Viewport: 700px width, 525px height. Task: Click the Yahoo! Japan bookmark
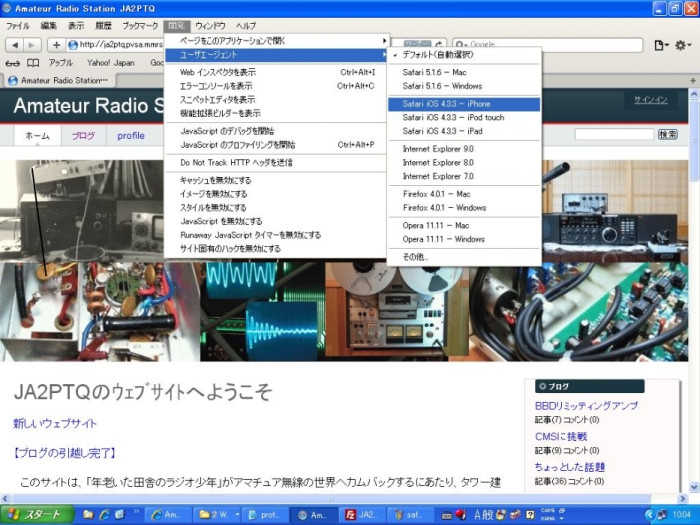pyautogui.click(x=111, y=63)
